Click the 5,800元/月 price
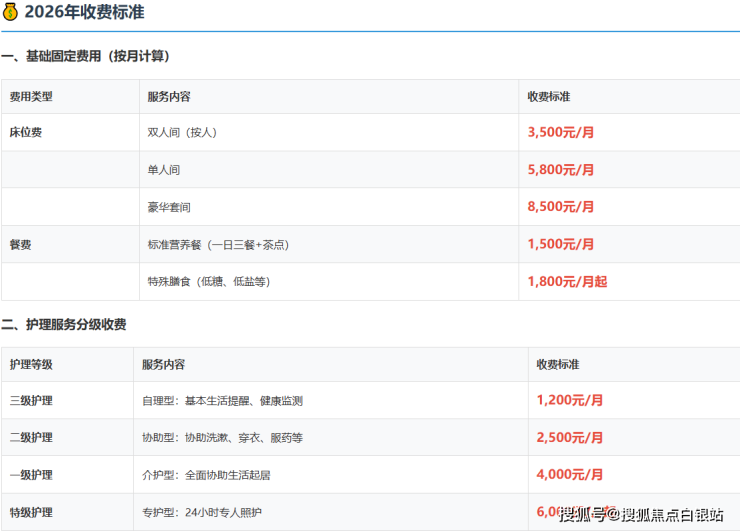The image size is (740, 531). click(560, 170)
